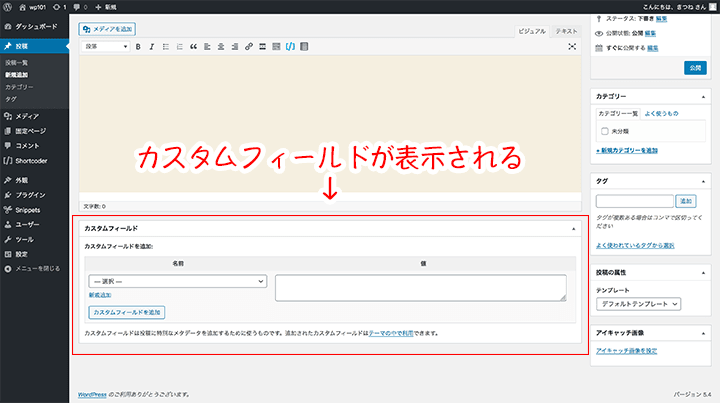Open the ユーザー sidebar menu
720x403 pixels.
coord(34,224)
